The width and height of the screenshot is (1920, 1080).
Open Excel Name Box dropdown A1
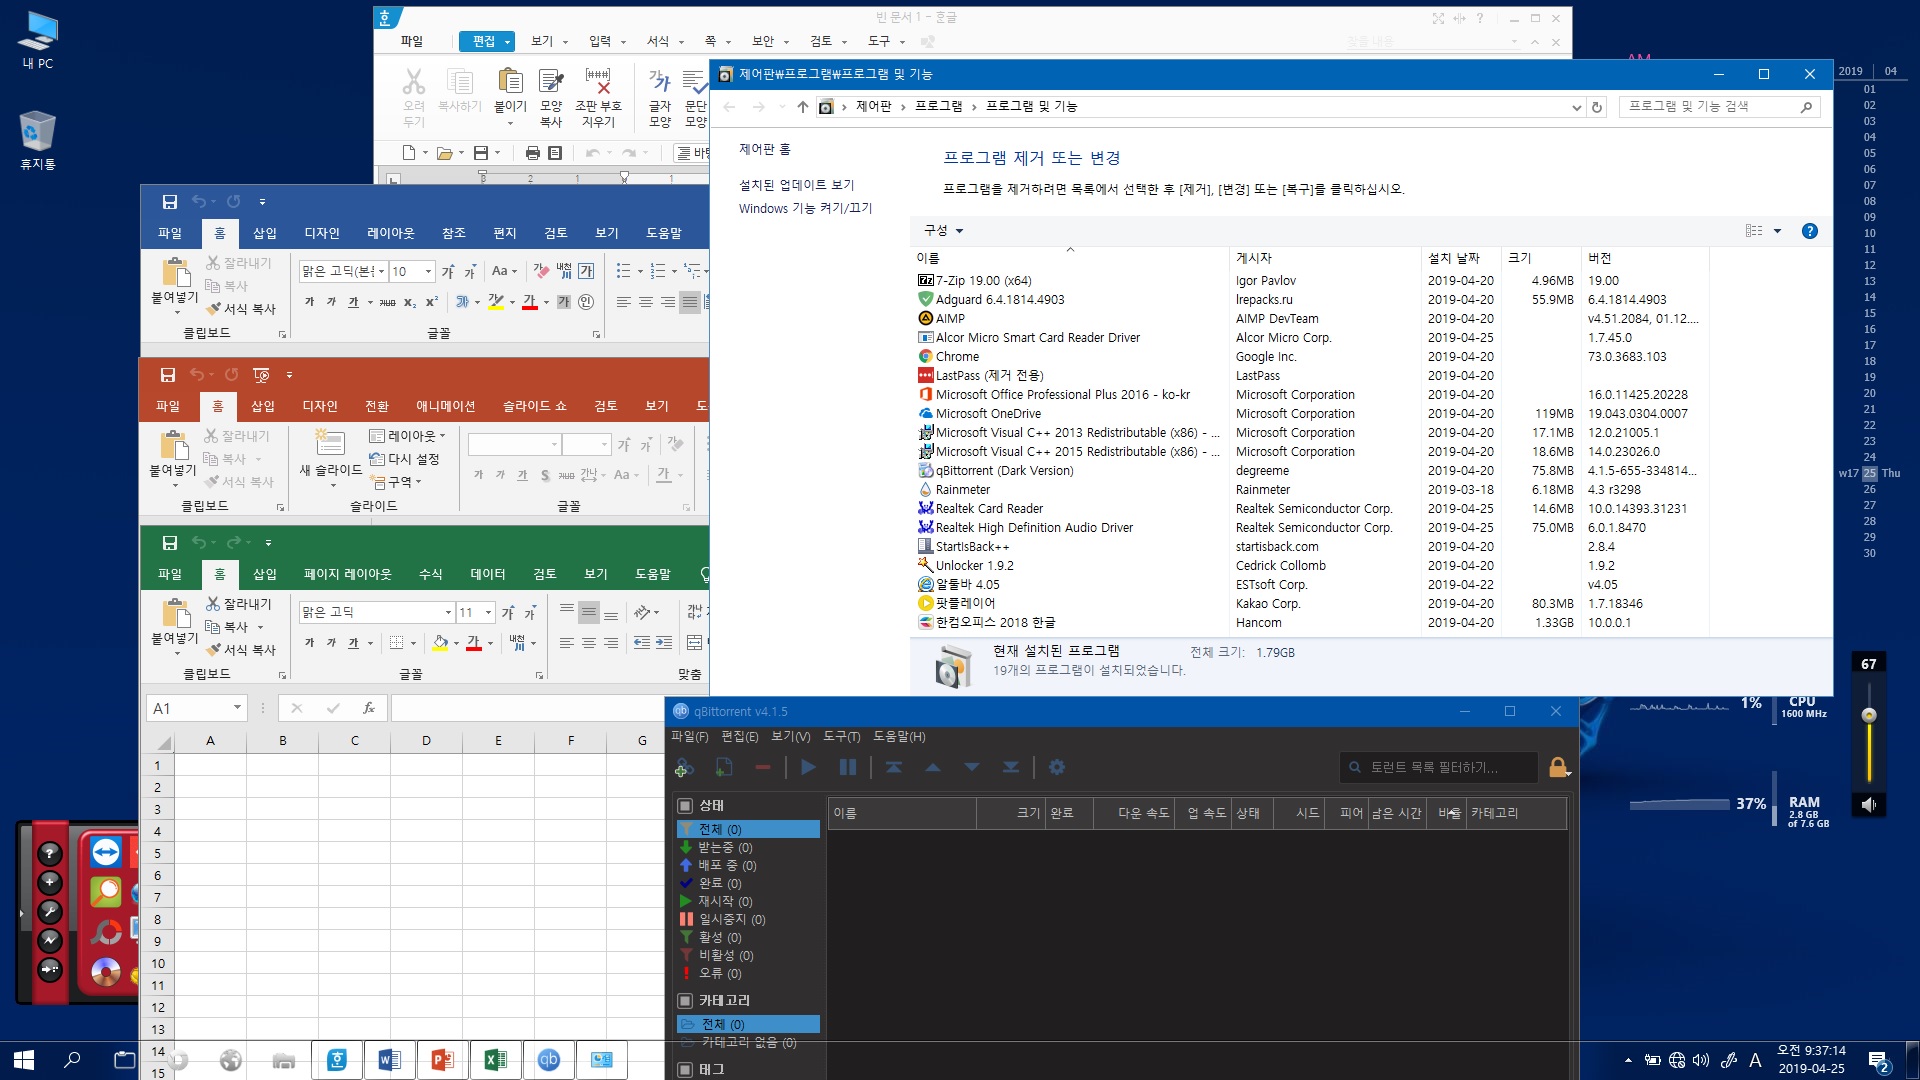pos(237,708)
